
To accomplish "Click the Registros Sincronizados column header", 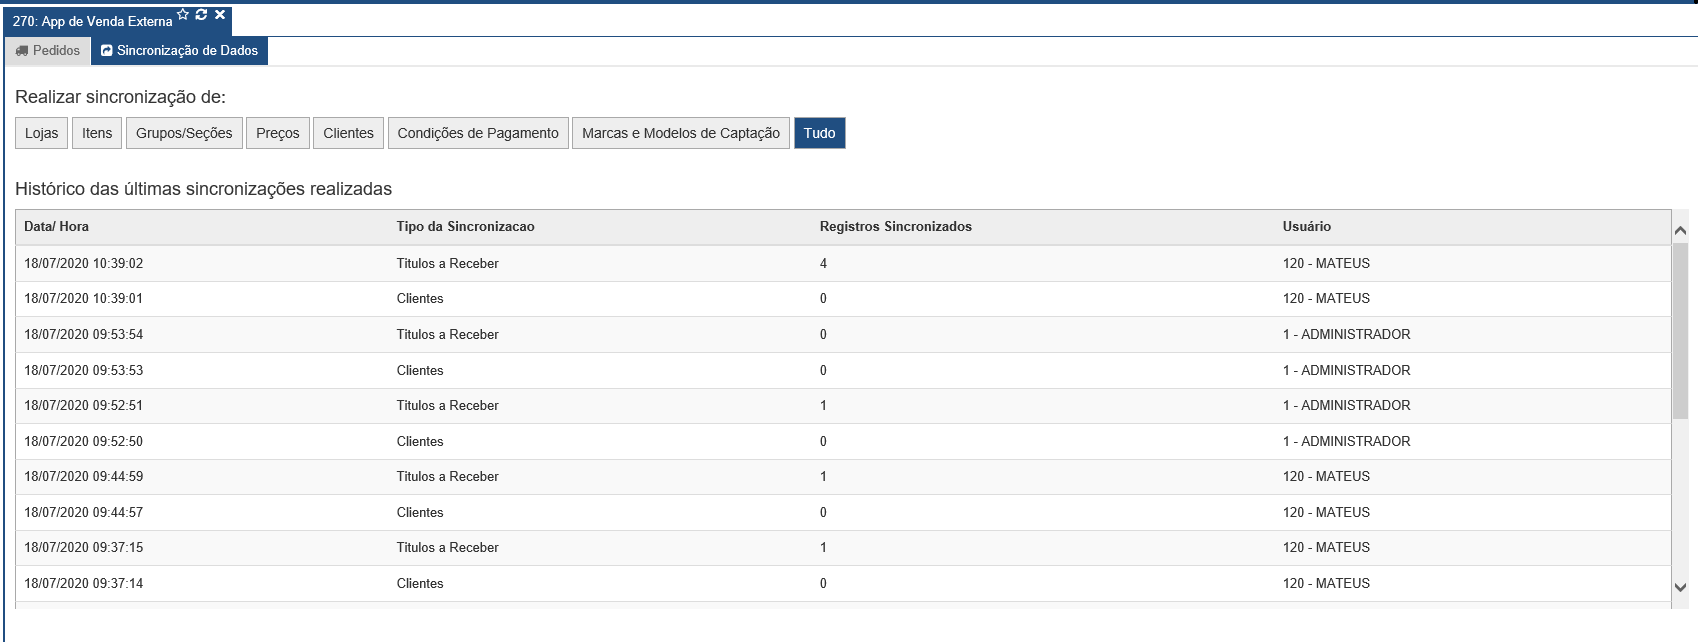I will (896, 227).
